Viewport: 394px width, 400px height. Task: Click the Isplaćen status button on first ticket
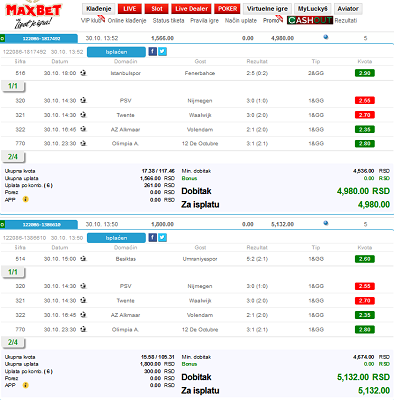(x=116, y=52)
